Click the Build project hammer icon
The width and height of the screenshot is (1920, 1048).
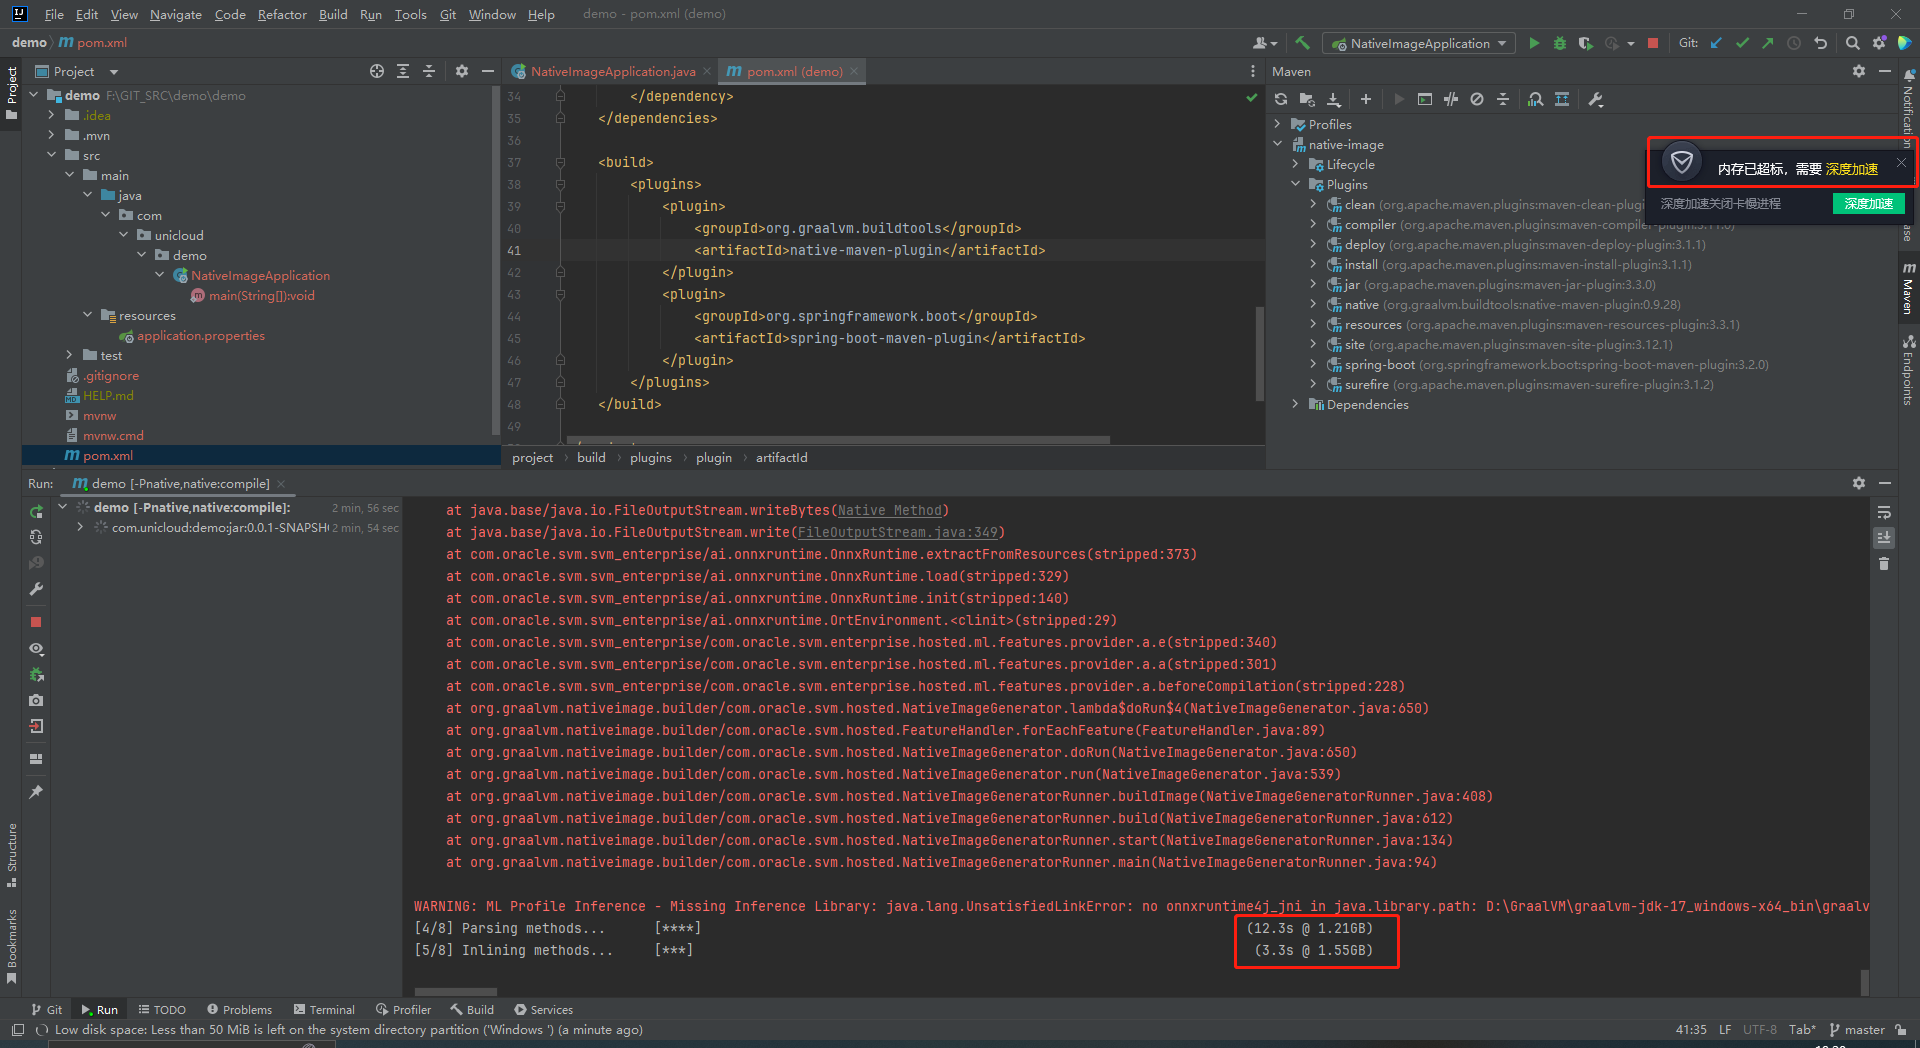[1302, 43]
